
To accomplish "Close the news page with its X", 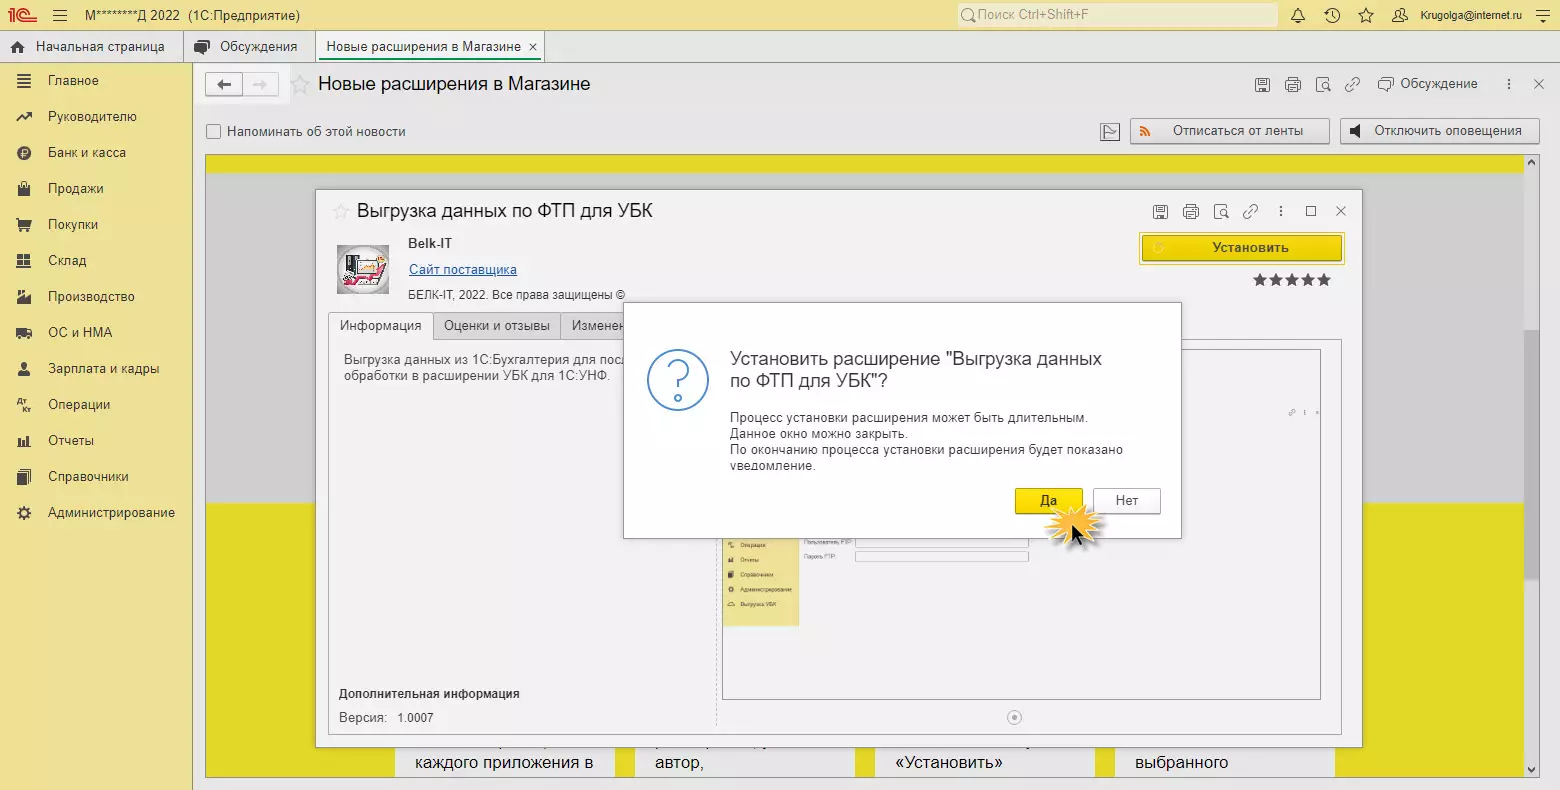I will (1539, 85).
